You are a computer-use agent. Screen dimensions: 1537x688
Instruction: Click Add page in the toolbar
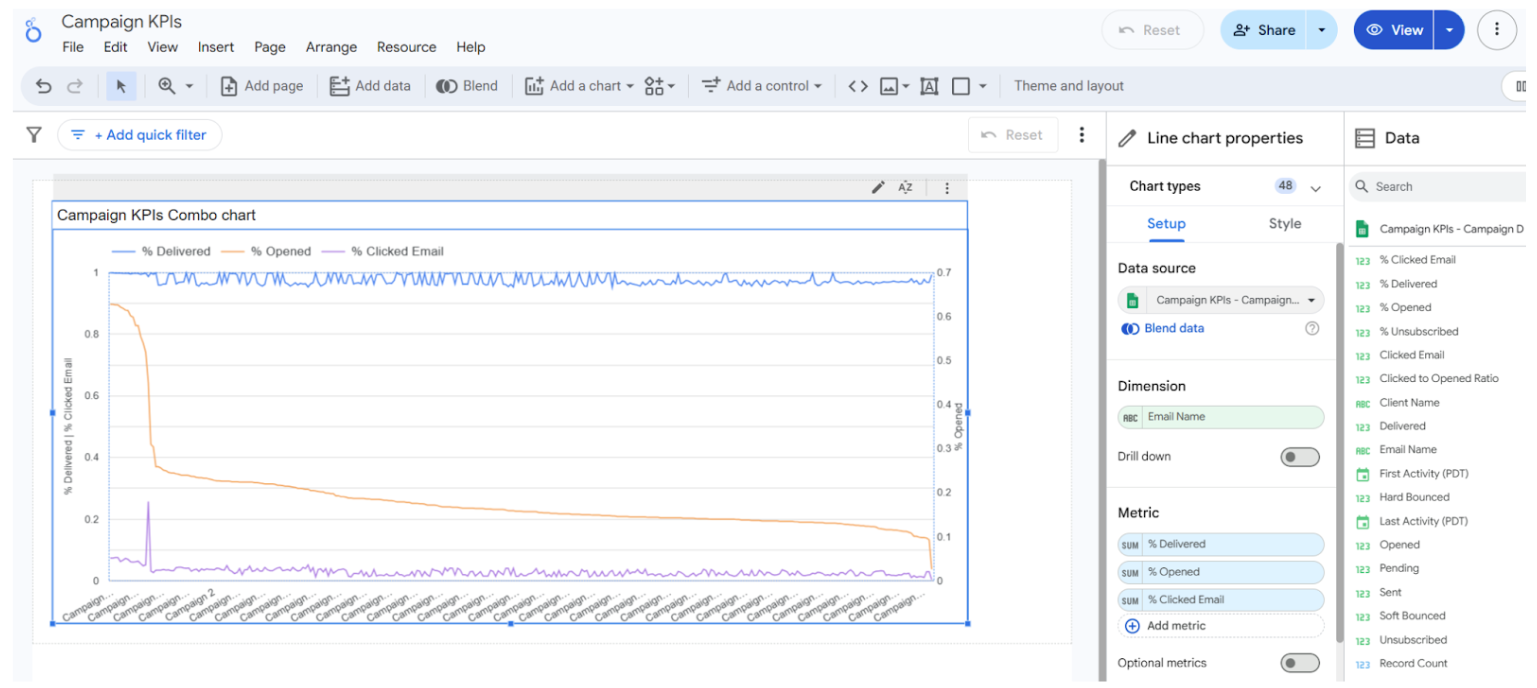pyautogui.click(x=261, y=86)
